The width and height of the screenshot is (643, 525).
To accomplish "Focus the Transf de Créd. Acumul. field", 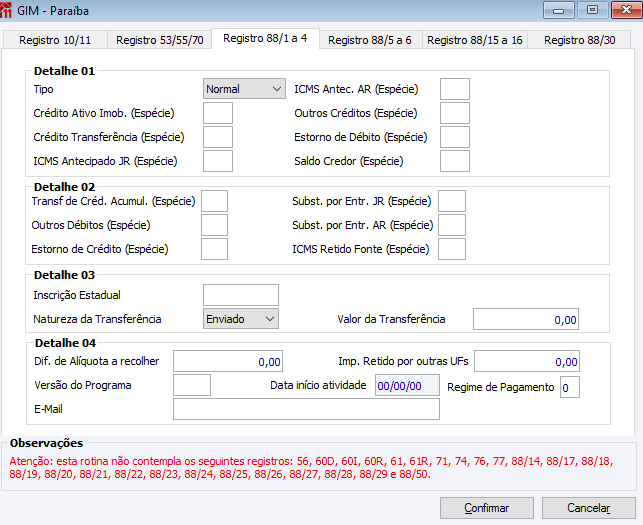I will click(x=214, y=201).
